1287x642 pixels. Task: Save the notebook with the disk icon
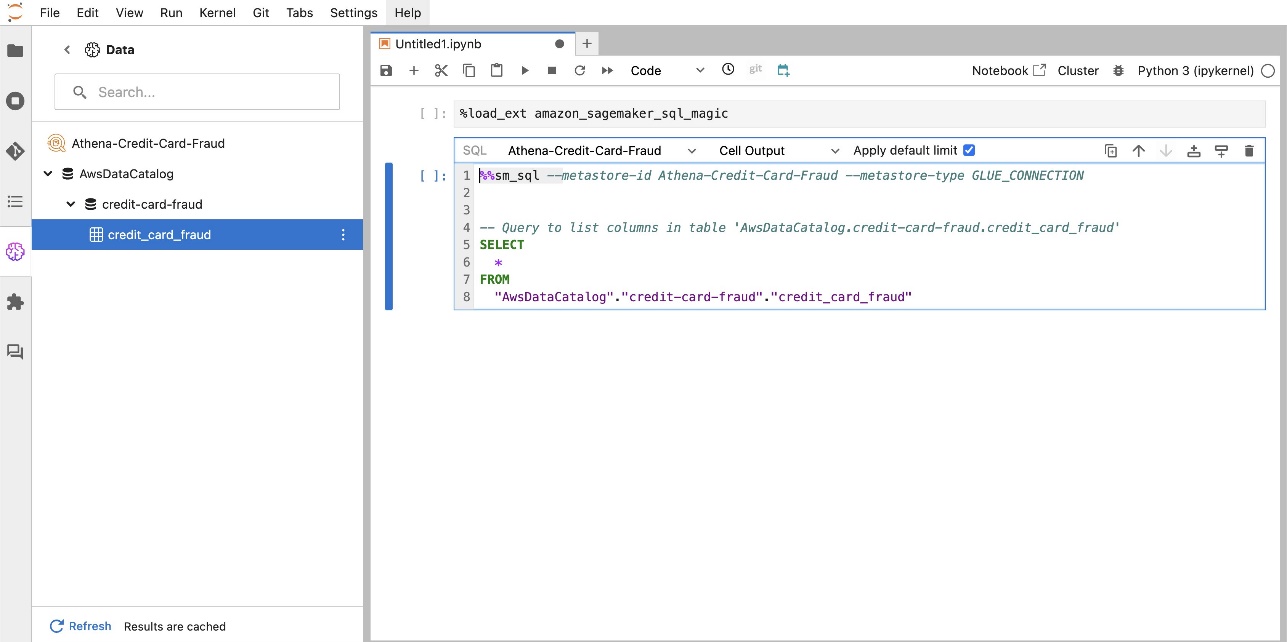click(386, 70)
